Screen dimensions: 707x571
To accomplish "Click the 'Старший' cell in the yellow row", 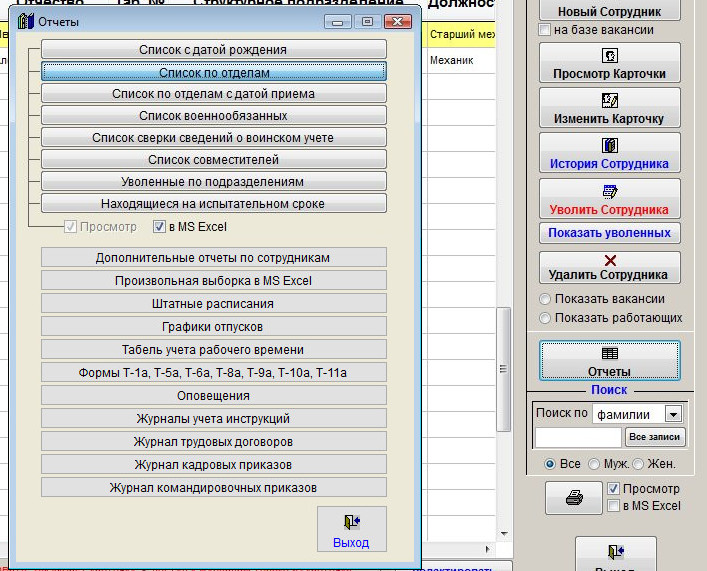I will click(x=461, y=35).
